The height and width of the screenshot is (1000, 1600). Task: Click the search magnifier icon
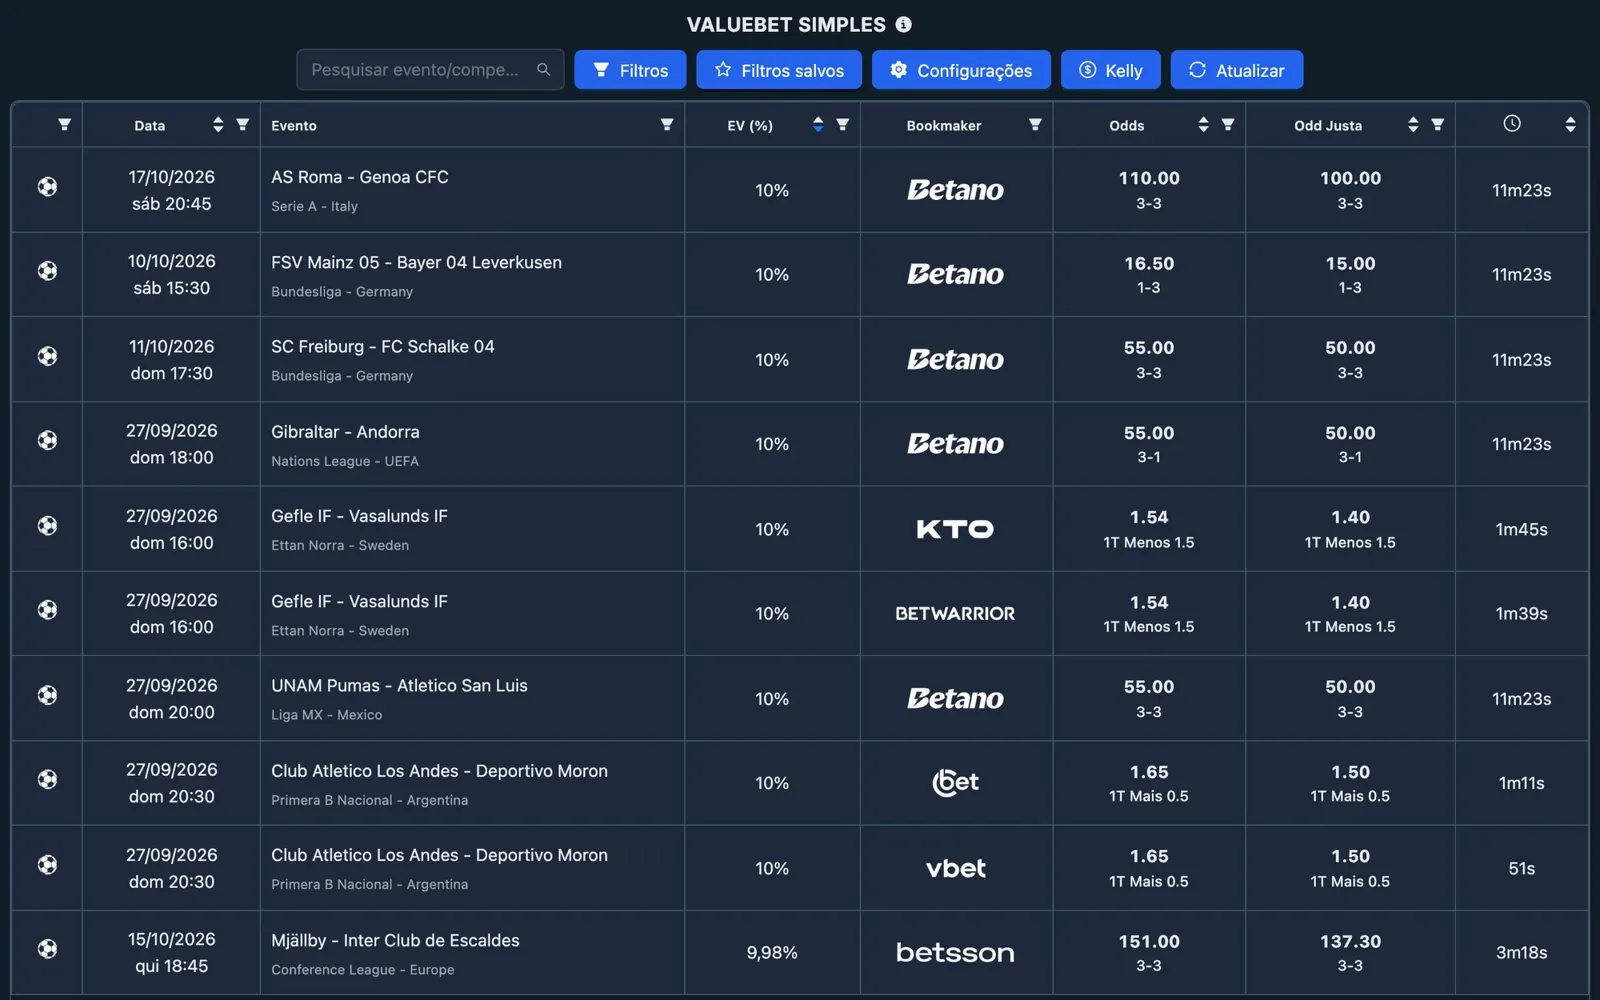(543, 69)
